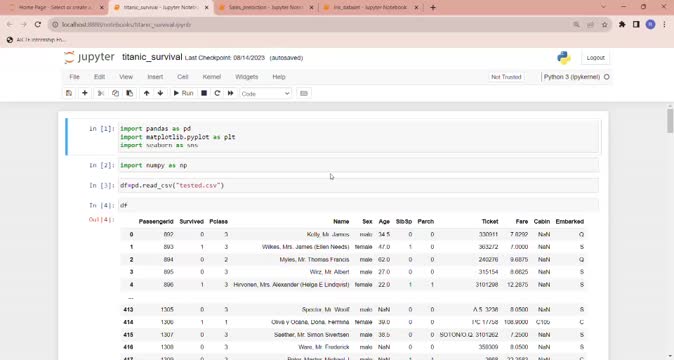Paste cells below icon in toolbar
Viewport: 674px width, 360px height.
129,93
